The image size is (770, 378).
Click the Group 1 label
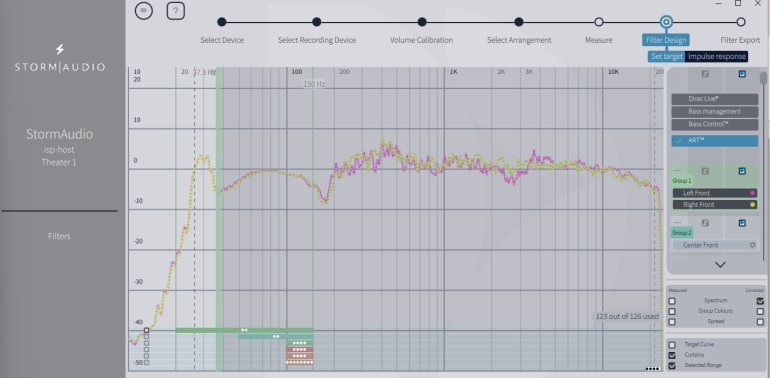pos(682,181)
